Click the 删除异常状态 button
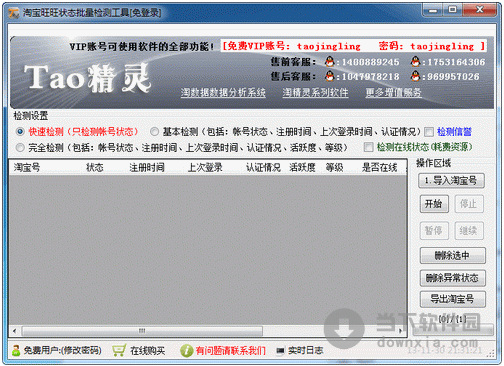Screen dimensions: 504x366 (452, 278)
